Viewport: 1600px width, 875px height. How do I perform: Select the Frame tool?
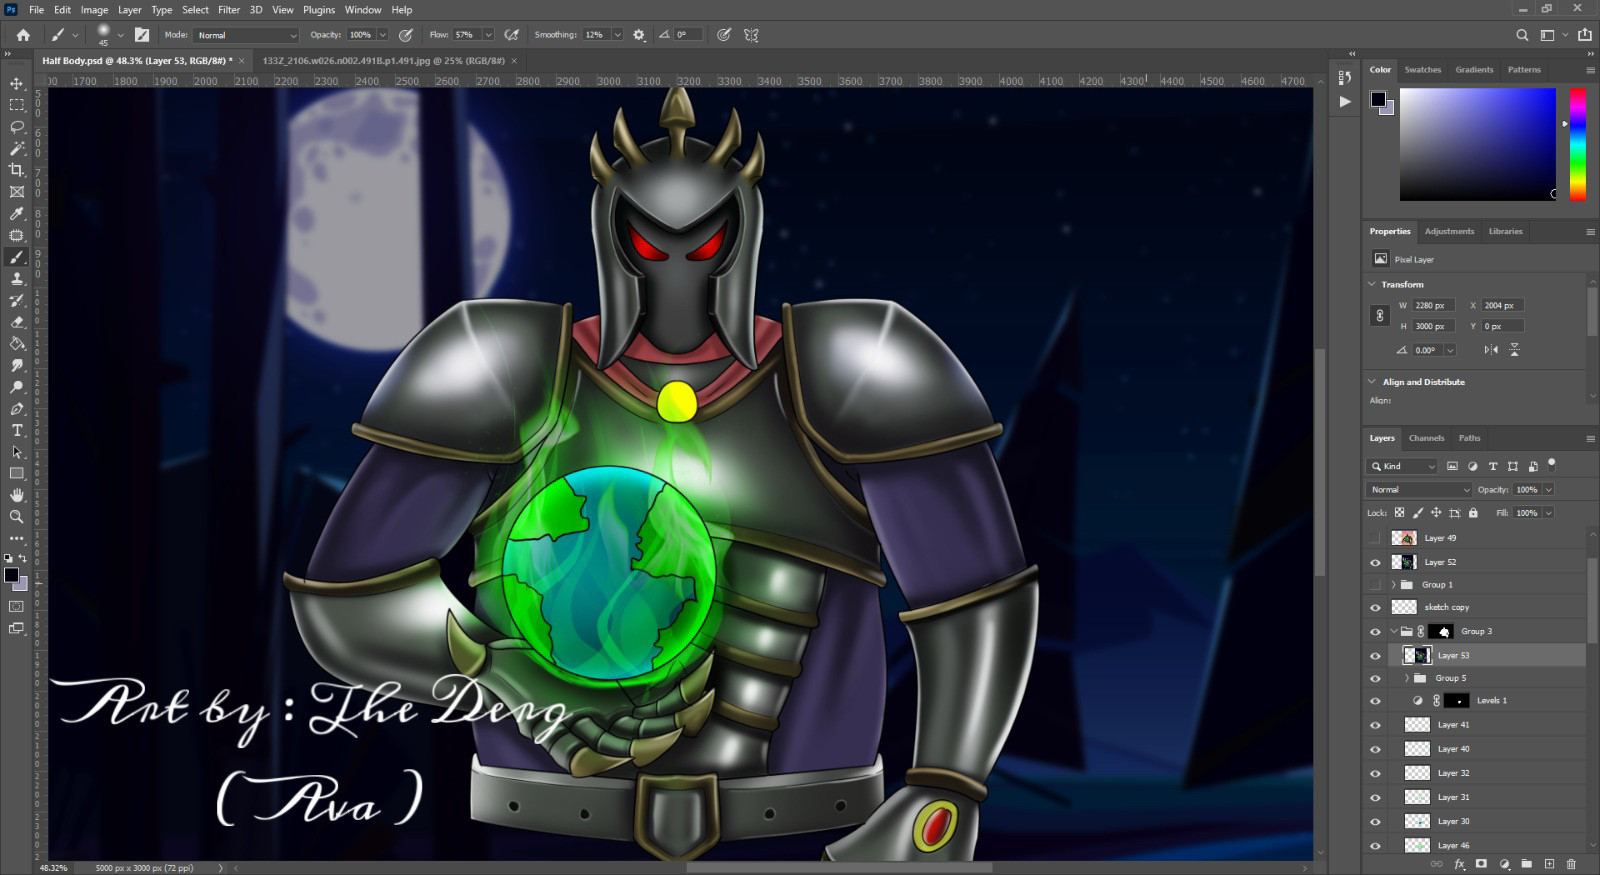pos(17,192)
